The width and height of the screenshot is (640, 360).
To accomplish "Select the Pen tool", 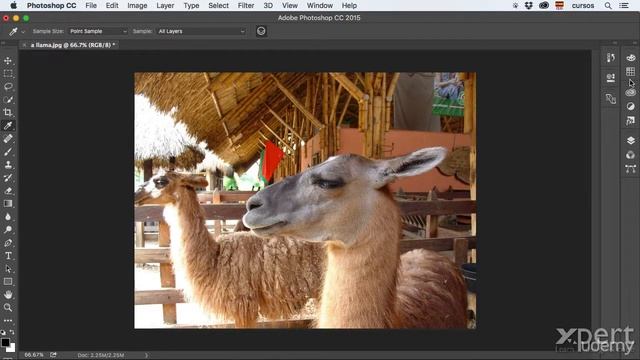I will click(8, 243).
